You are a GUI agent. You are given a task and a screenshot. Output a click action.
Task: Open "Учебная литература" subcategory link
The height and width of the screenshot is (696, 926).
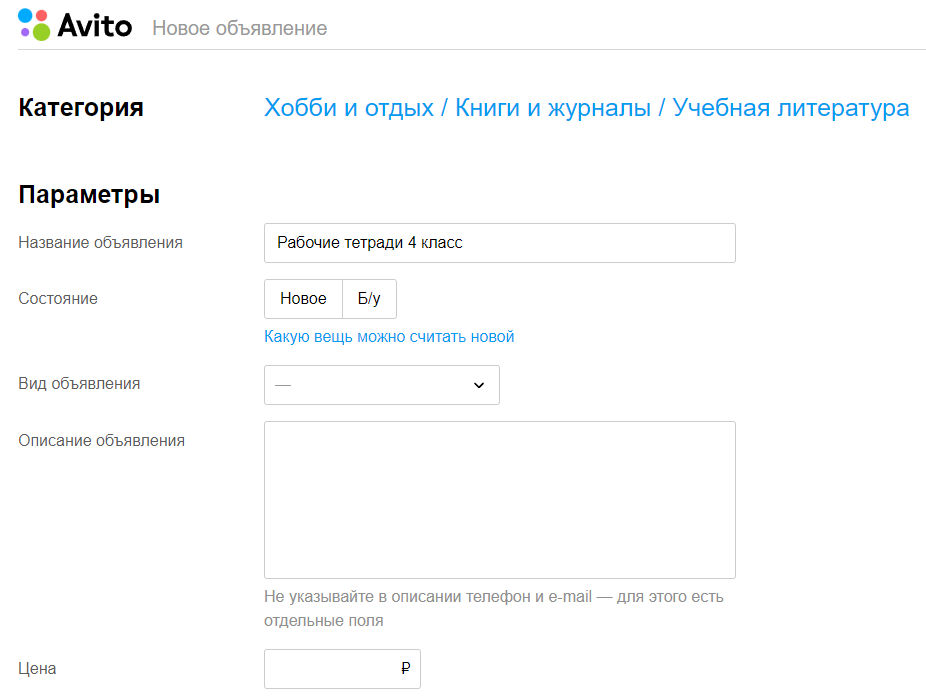point(790,108)
